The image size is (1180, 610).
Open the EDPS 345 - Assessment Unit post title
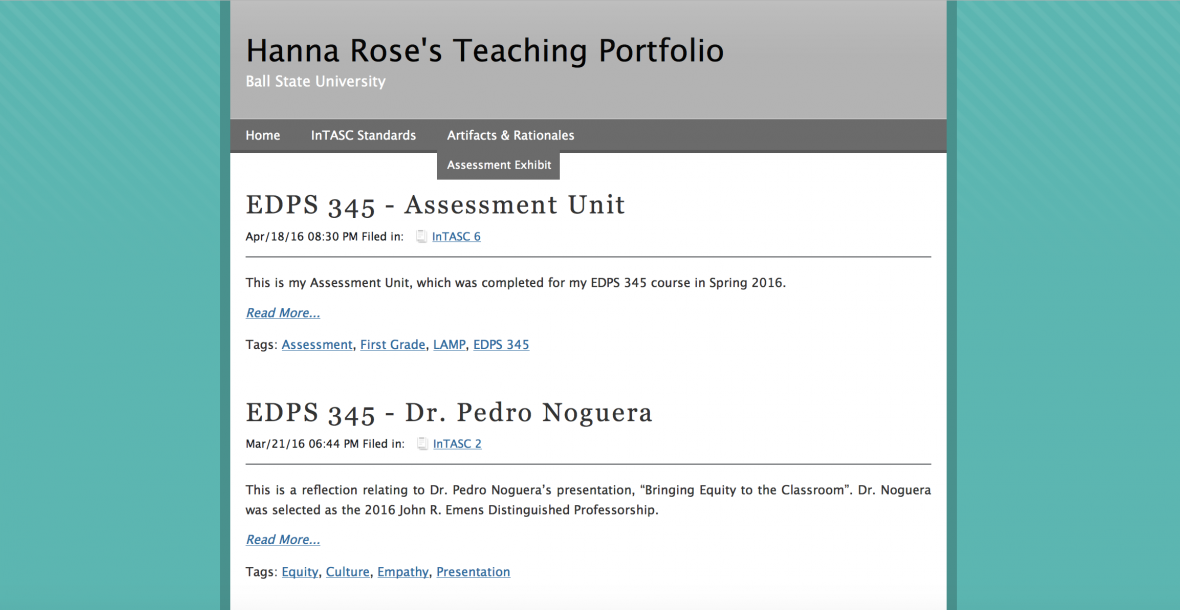(x=435, y=205)
